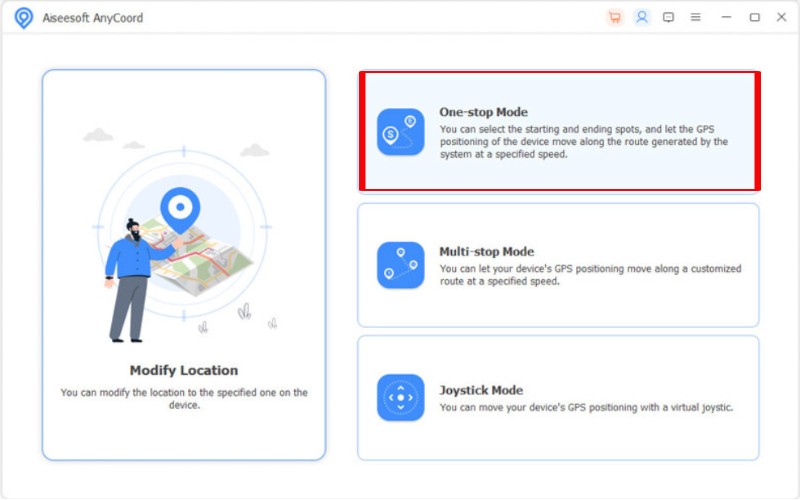Screen dimensions: 800x500
Task: Maximize the AnyCoord window
Action: pyautogui.click(x=754, y=17)
